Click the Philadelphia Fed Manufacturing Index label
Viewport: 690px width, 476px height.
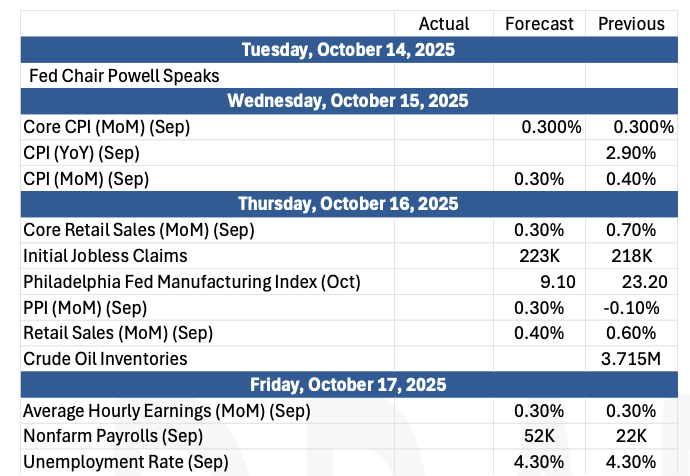pos(191,282)
